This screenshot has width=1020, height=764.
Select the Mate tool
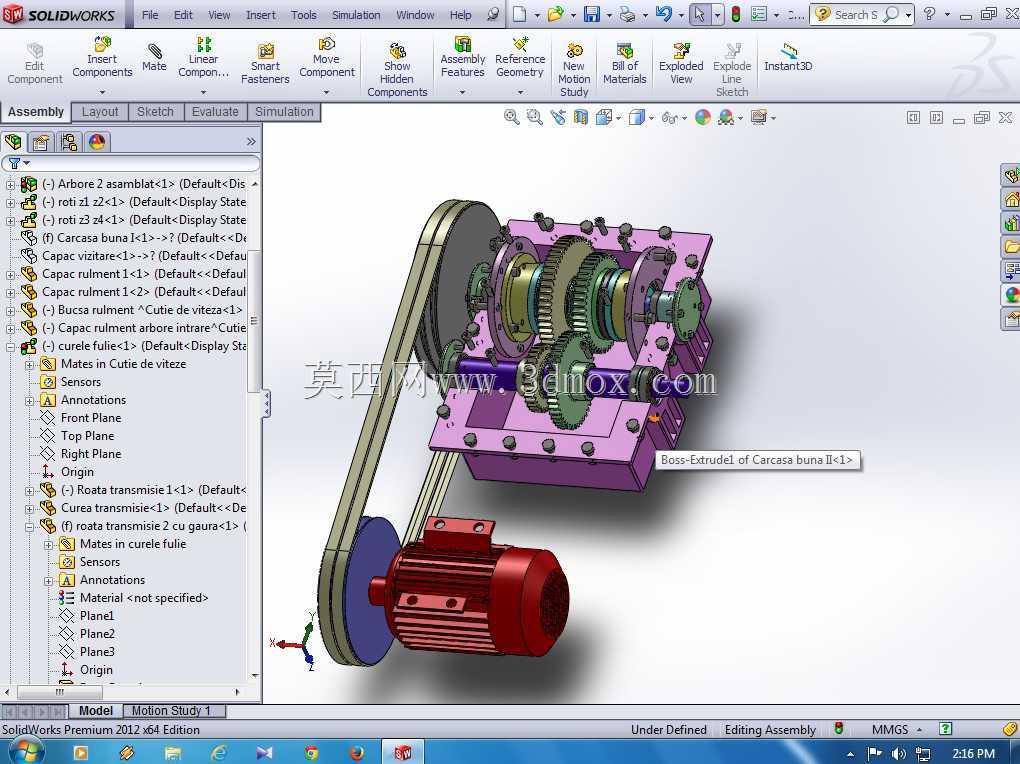(154, 57)
